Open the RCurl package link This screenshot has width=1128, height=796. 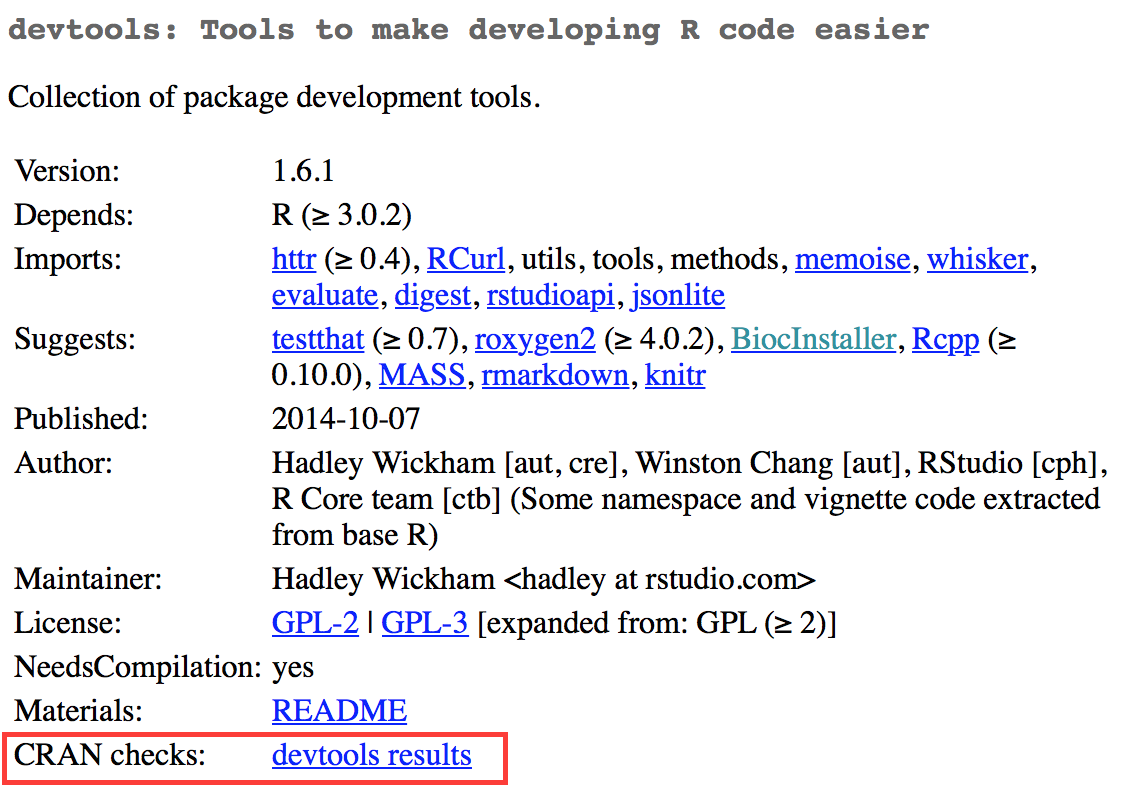click(x=465, y=259)
